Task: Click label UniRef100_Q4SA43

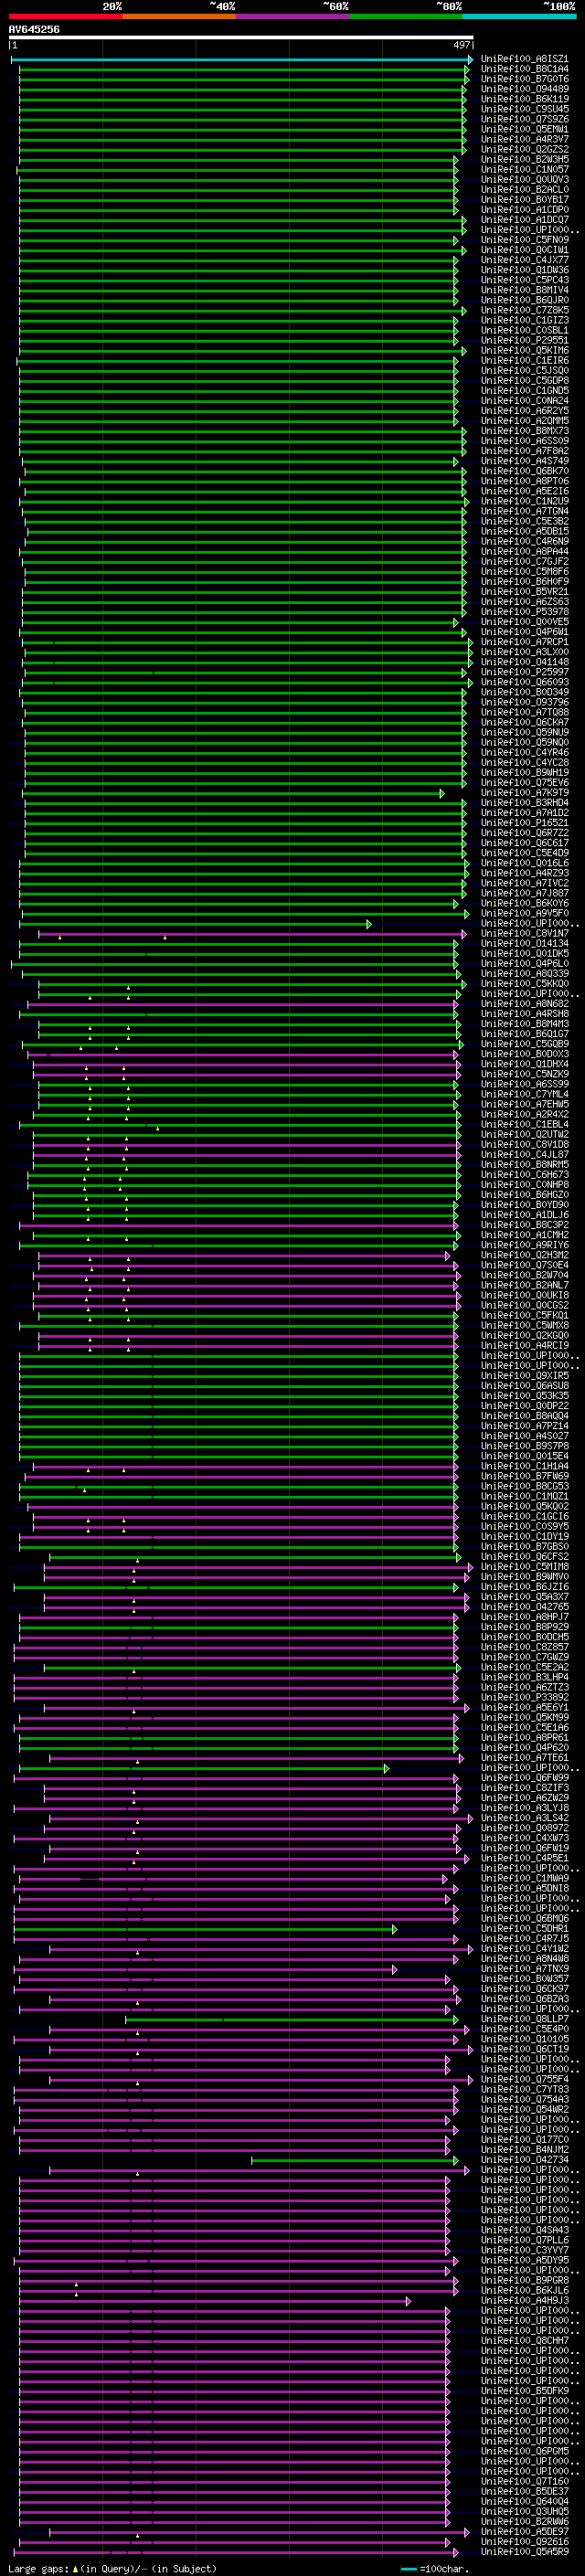Action: coord(524,2230)
